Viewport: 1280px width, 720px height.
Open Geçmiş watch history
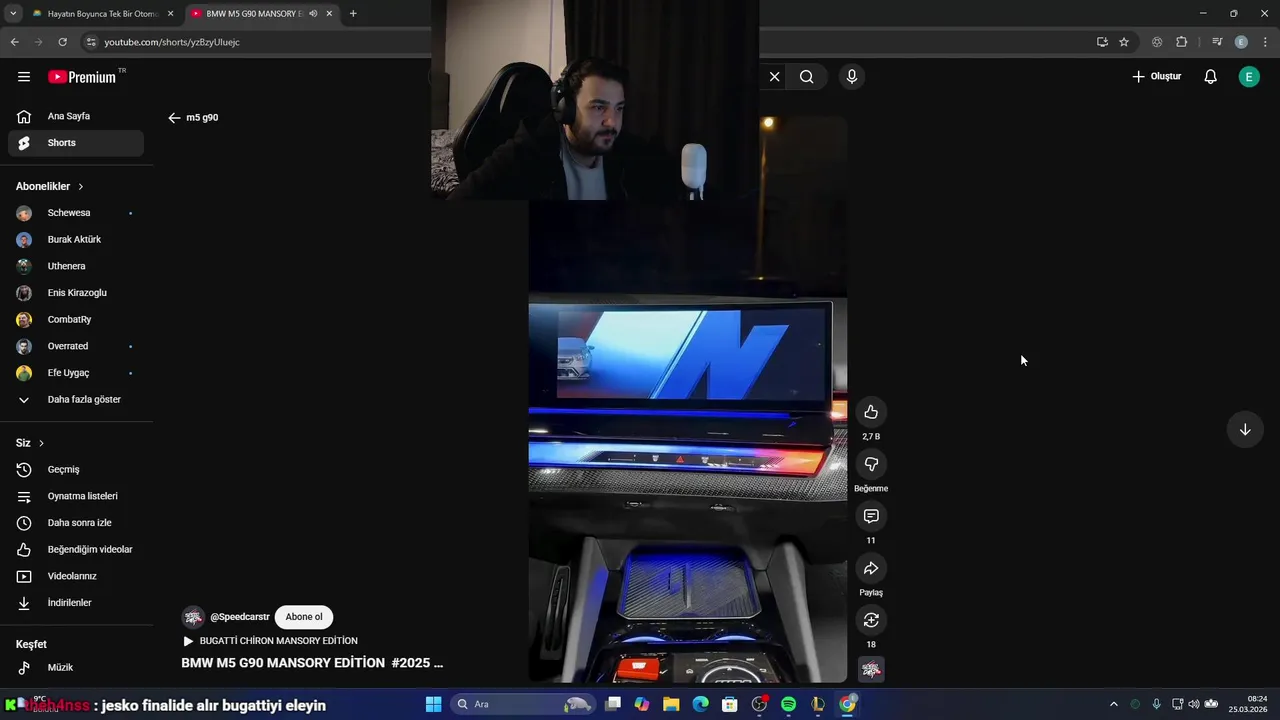click(x=76, y=470)
